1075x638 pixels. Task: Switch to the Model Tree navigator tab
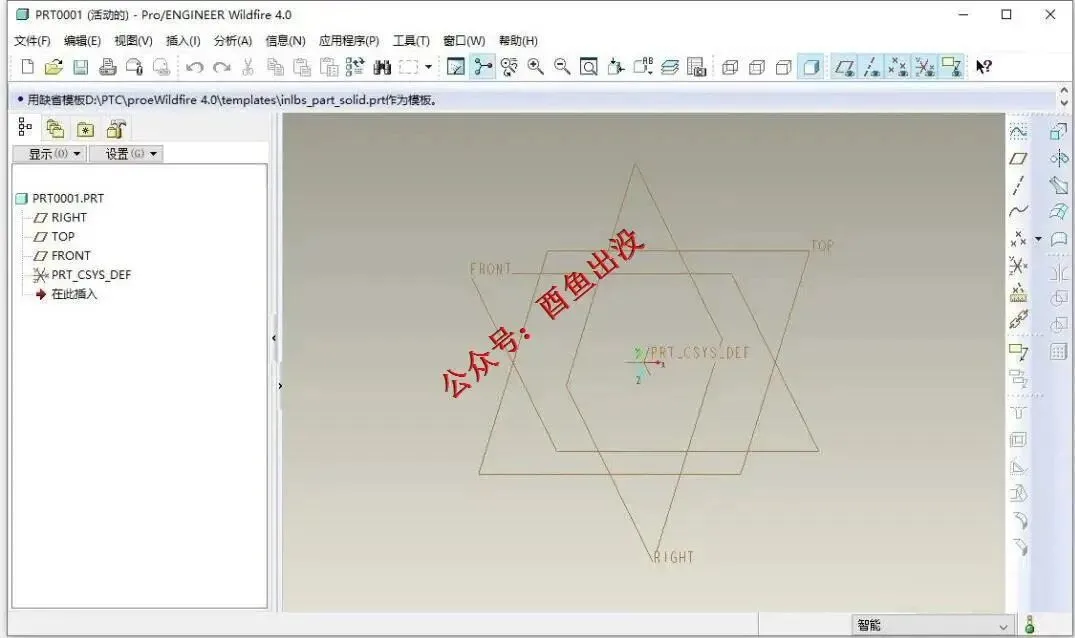pyautogui.click(x=25, y=127)
